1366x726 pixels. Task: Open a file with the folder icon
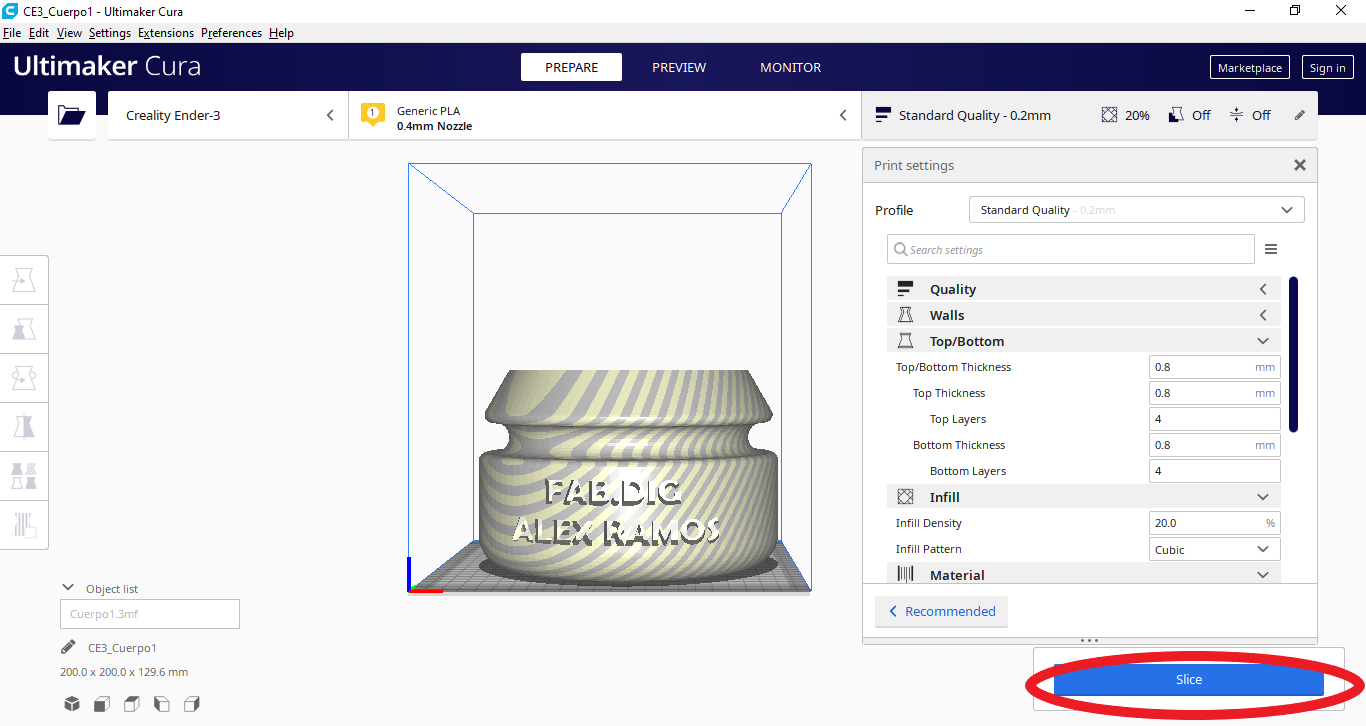(72, 115)
